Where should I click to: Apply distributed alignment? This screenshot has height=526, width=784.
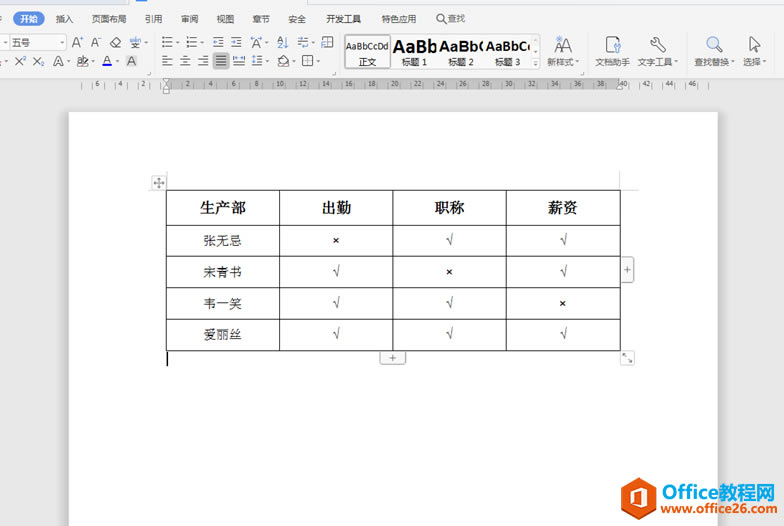click(239, 61)
